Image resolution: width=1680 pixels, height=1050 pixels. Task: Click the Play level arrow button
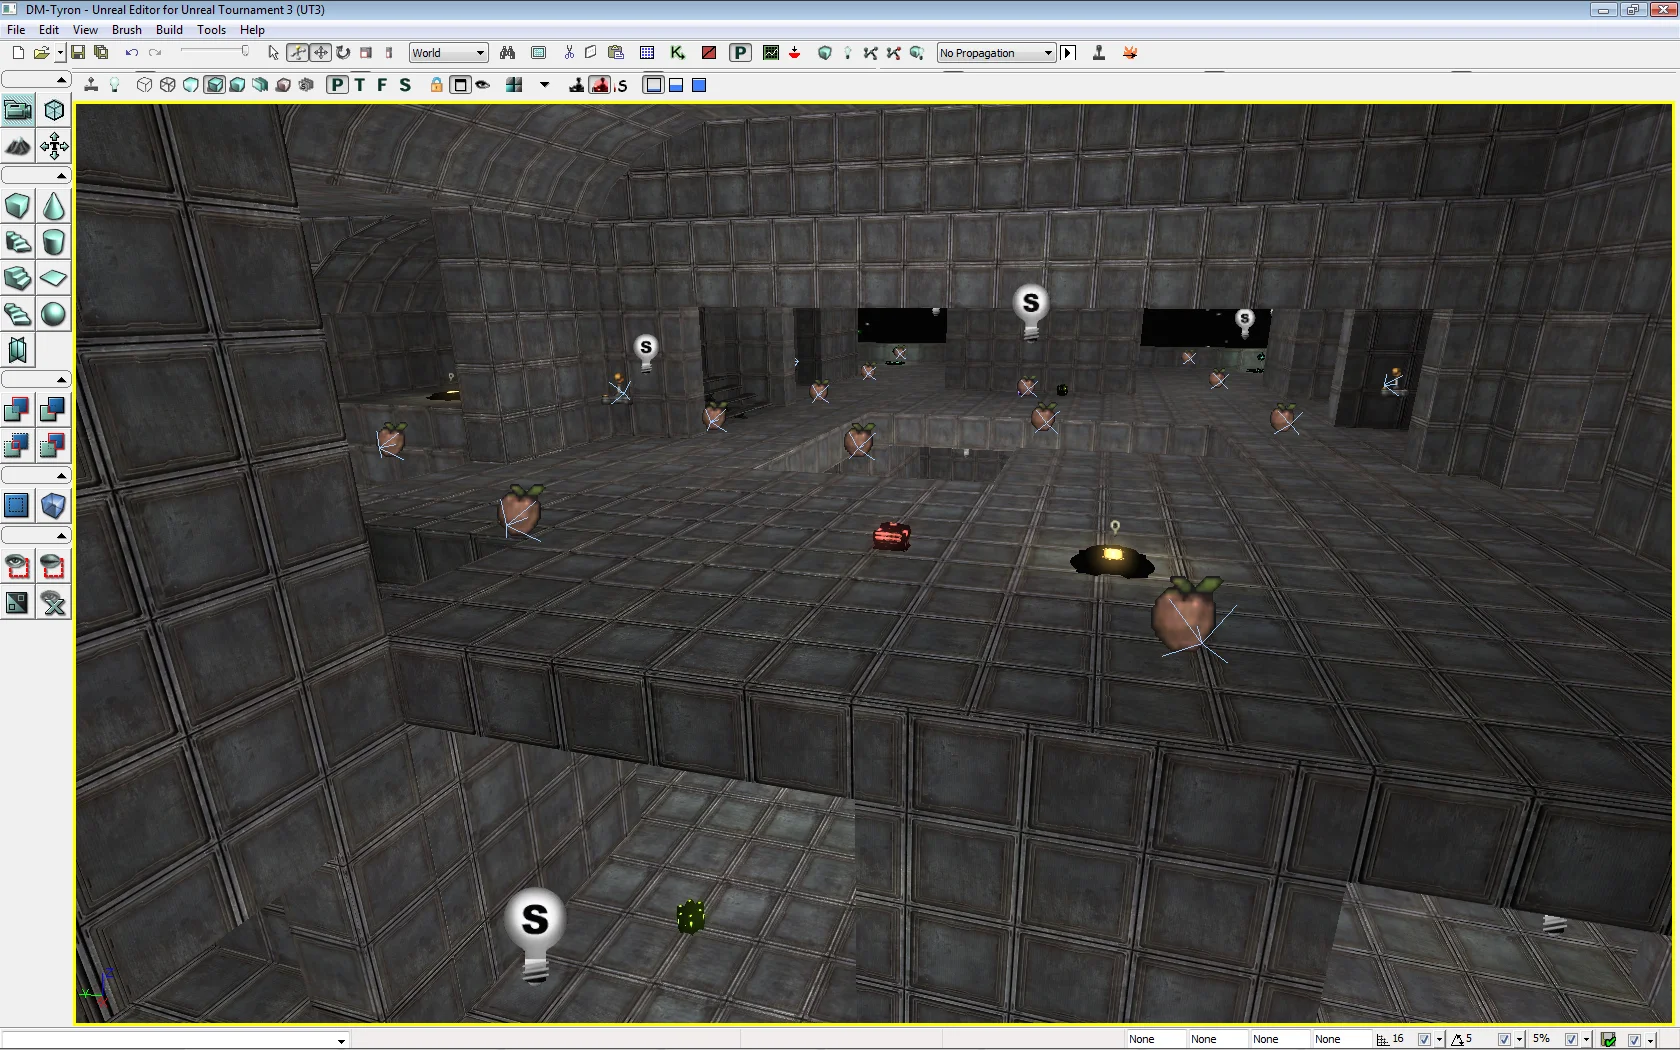[1068, 53]
